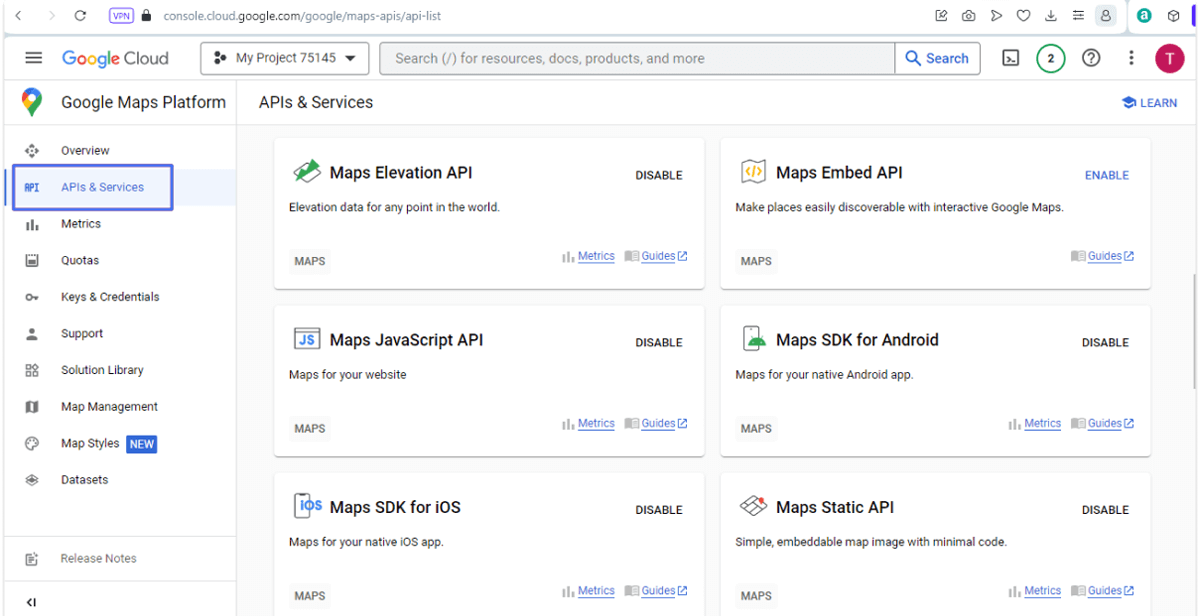Image resolution: width=1200 pixels, height=616 pixels.
Task: Select Quotas in the sidebar
Action: point(80,261)
